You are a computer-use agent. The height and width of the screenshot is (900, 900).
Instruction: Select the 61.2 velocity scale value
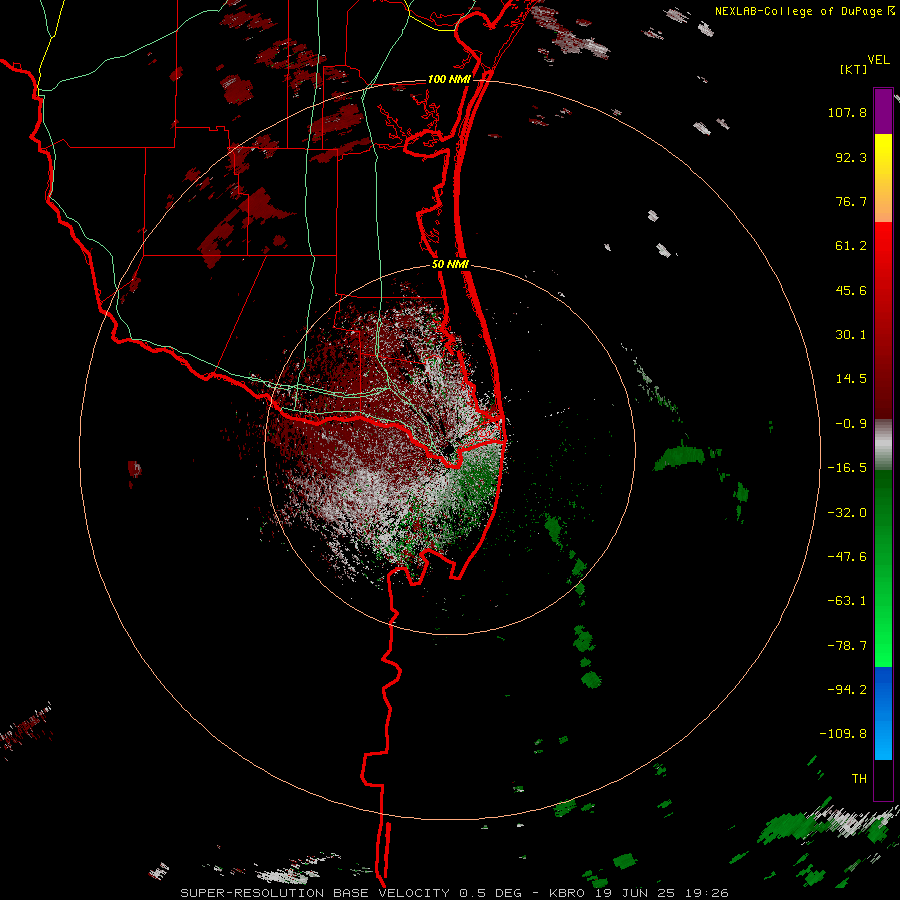click(851, 246)
